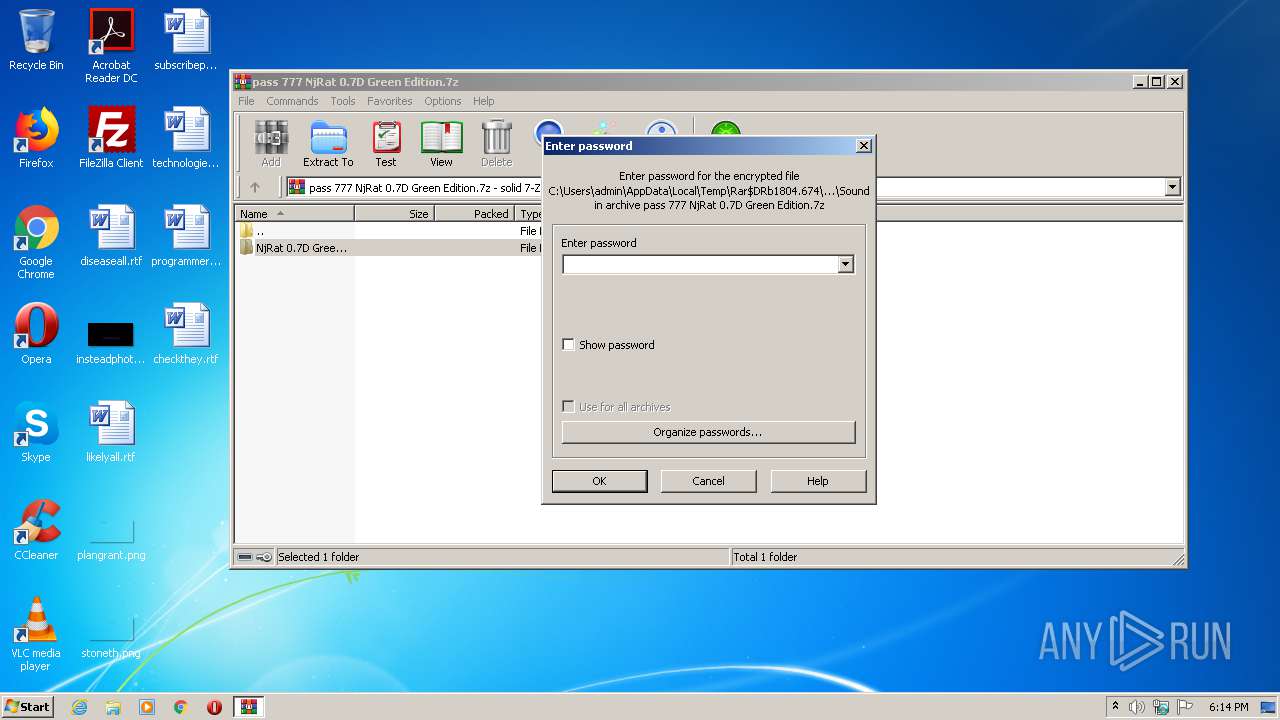Click Organize passwords button

(708, 432)
